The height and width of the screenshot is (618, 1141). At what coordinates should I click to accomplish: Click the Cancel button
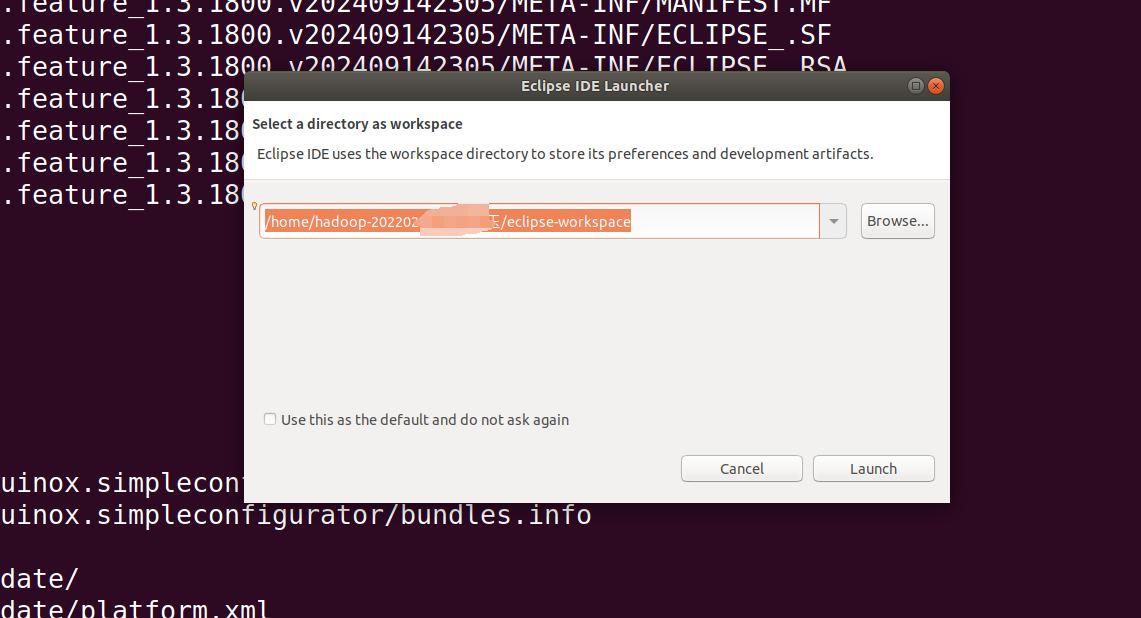(x=742, y=469)
